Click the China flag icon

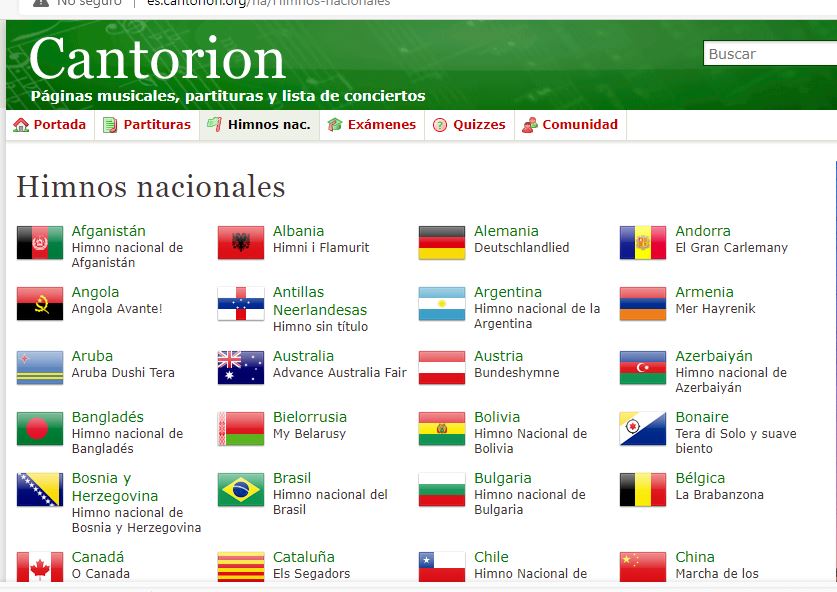(x=643, y=567)
